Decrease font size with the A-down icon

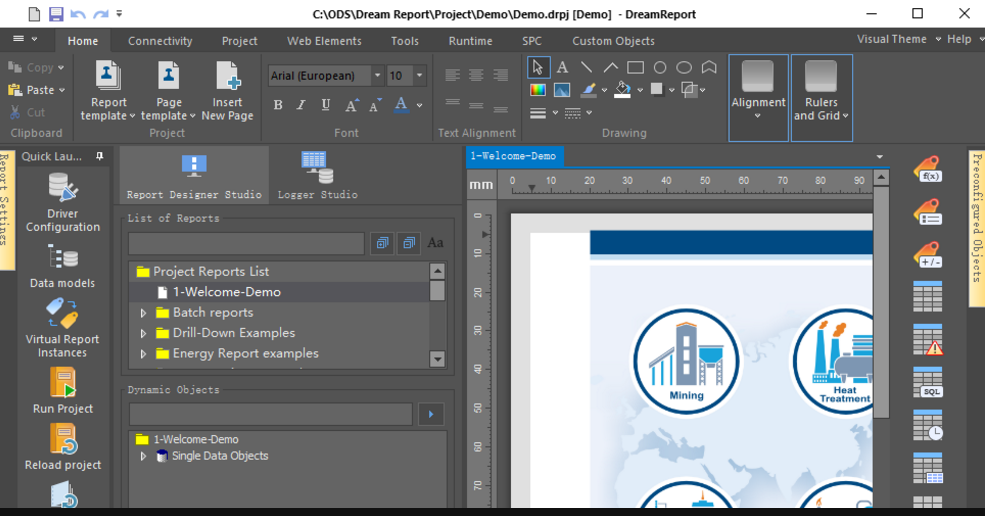(x=375, y=105)
